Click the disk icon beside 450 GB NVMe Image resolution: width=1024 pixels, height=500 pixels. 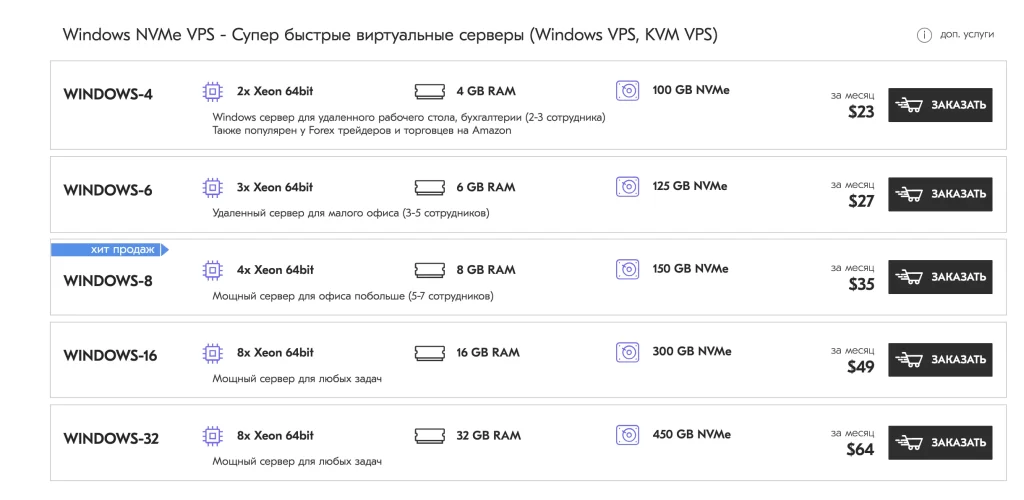coord(627,436)
